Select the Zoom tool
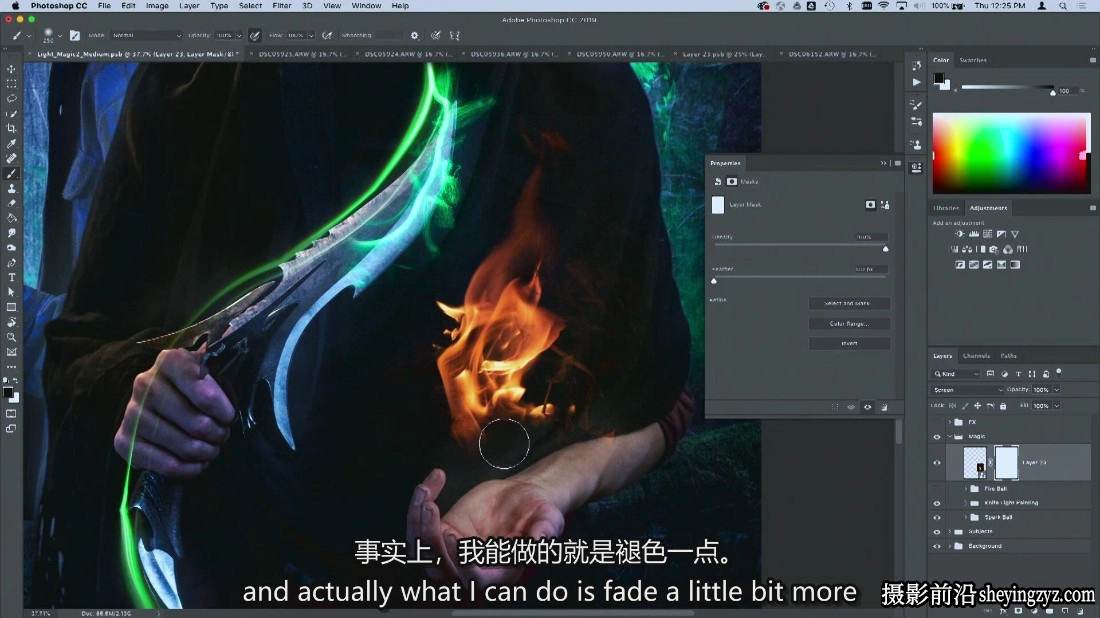The image size is (1100, 618). [11, 337]
